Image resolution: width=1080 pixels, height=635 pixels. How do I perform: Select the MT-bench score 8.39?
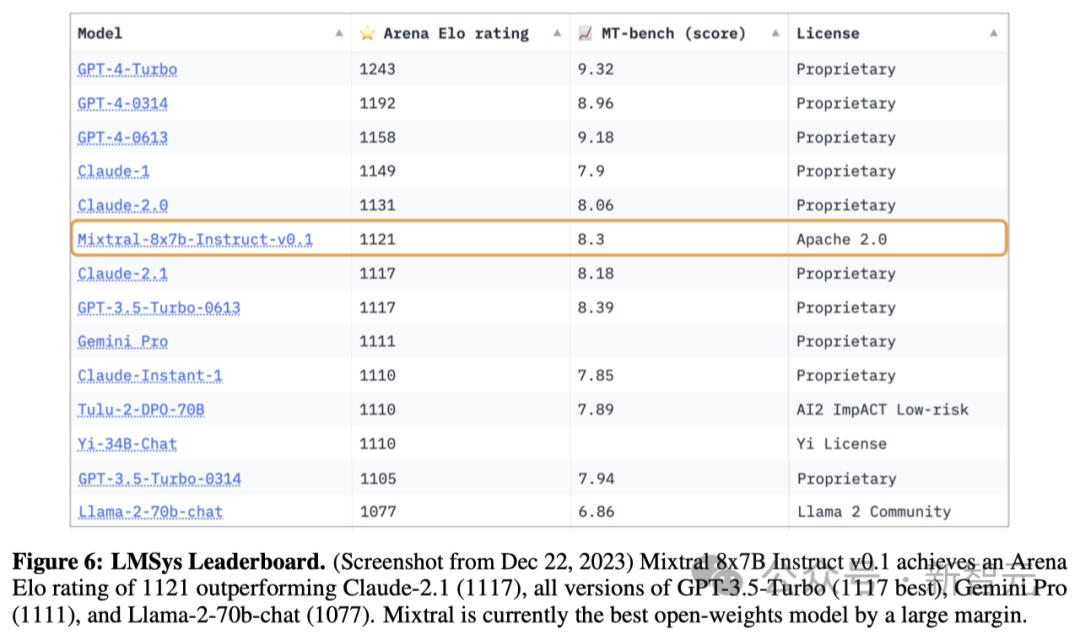[x=596, y=307]
